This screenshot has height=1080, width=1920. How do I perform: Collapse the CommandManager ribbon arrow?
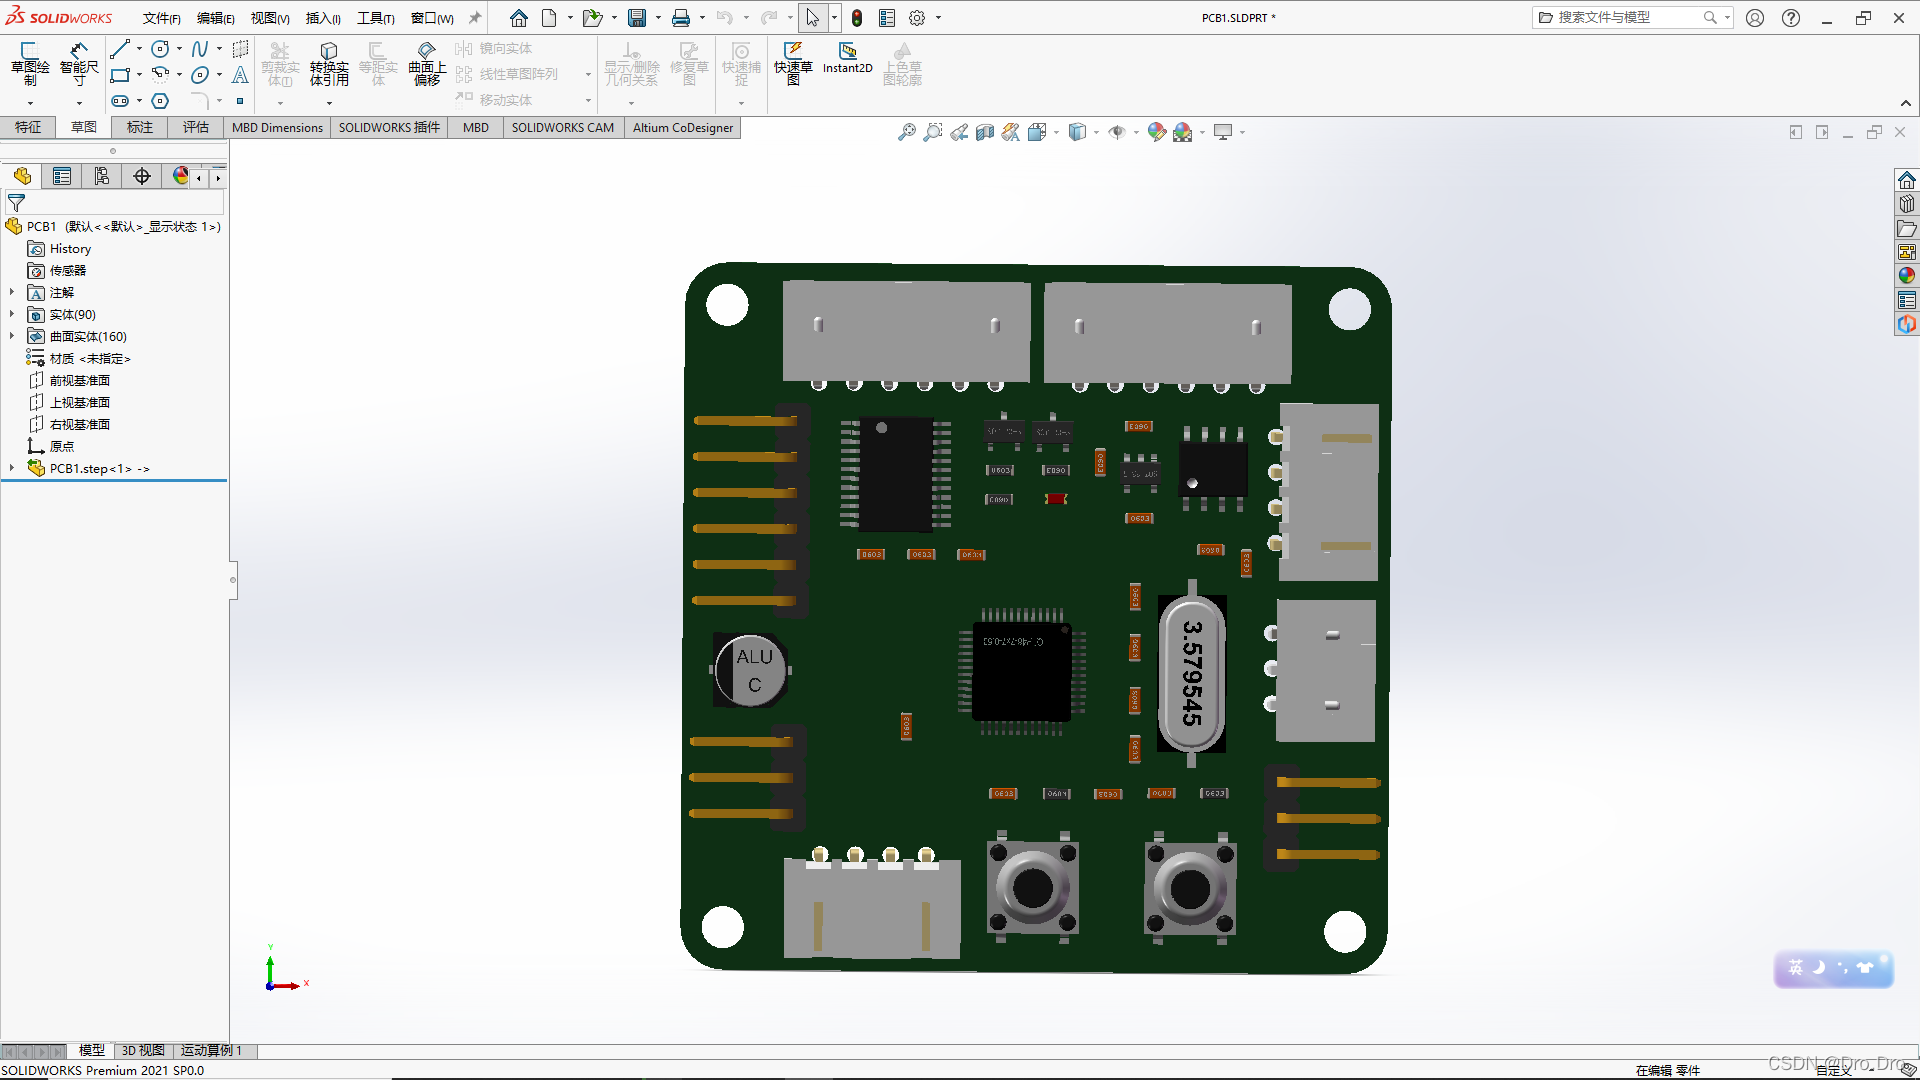pos(1906,103)
